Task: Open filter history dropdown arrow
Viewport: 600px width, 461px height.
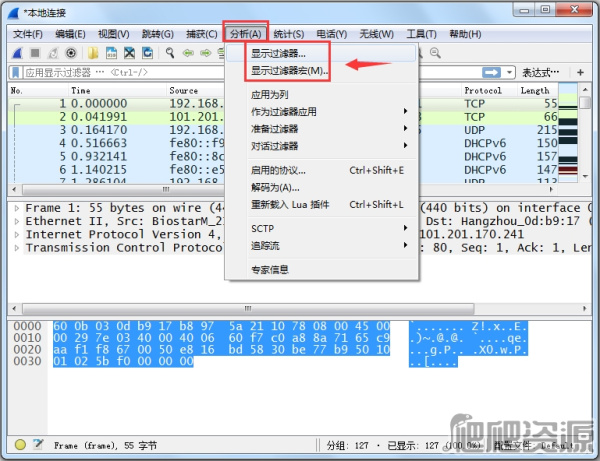Action: (x=509, y=72)
